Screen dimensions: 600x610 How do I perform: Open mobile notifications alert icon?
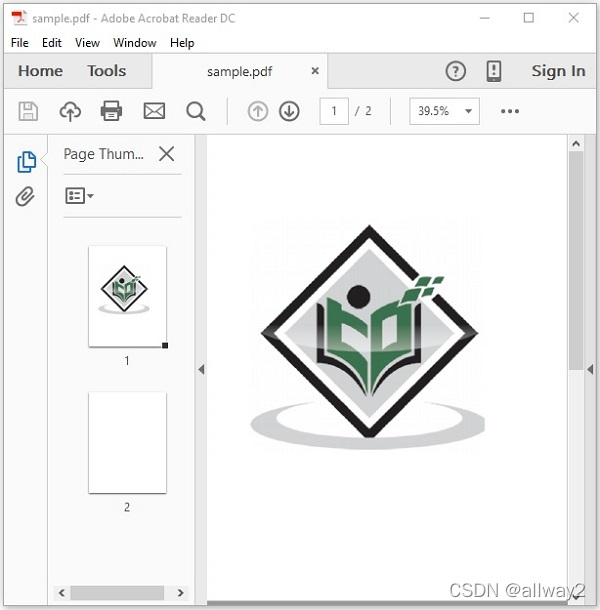[x=494, y=71]
